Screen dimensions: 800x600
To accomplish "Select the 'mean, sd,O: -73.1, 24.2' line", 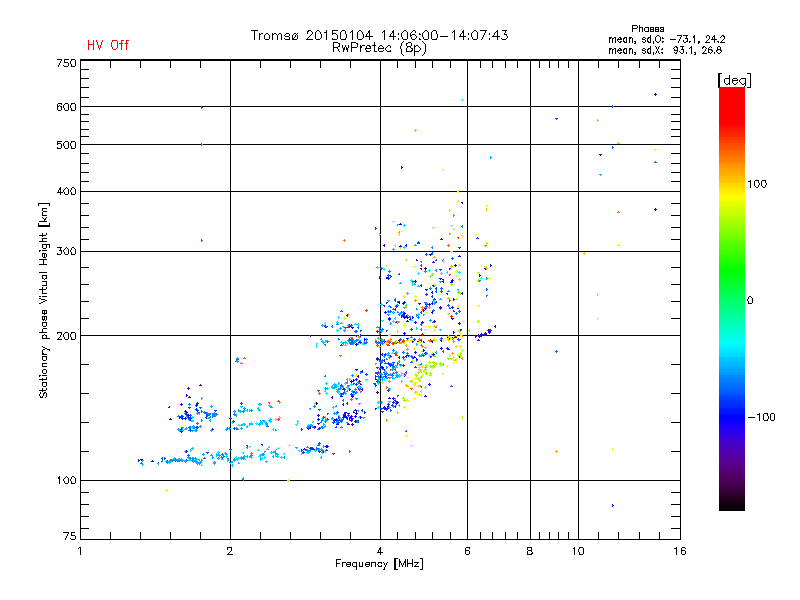I will [x=666, y=39].
